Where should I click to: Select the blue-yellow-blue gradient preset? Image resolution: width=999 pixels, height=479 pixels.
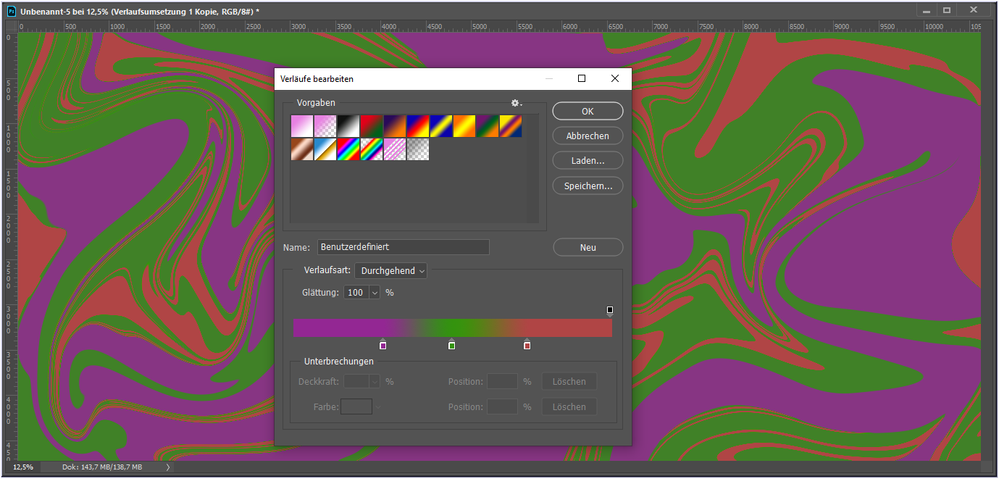tap(441, 126)
